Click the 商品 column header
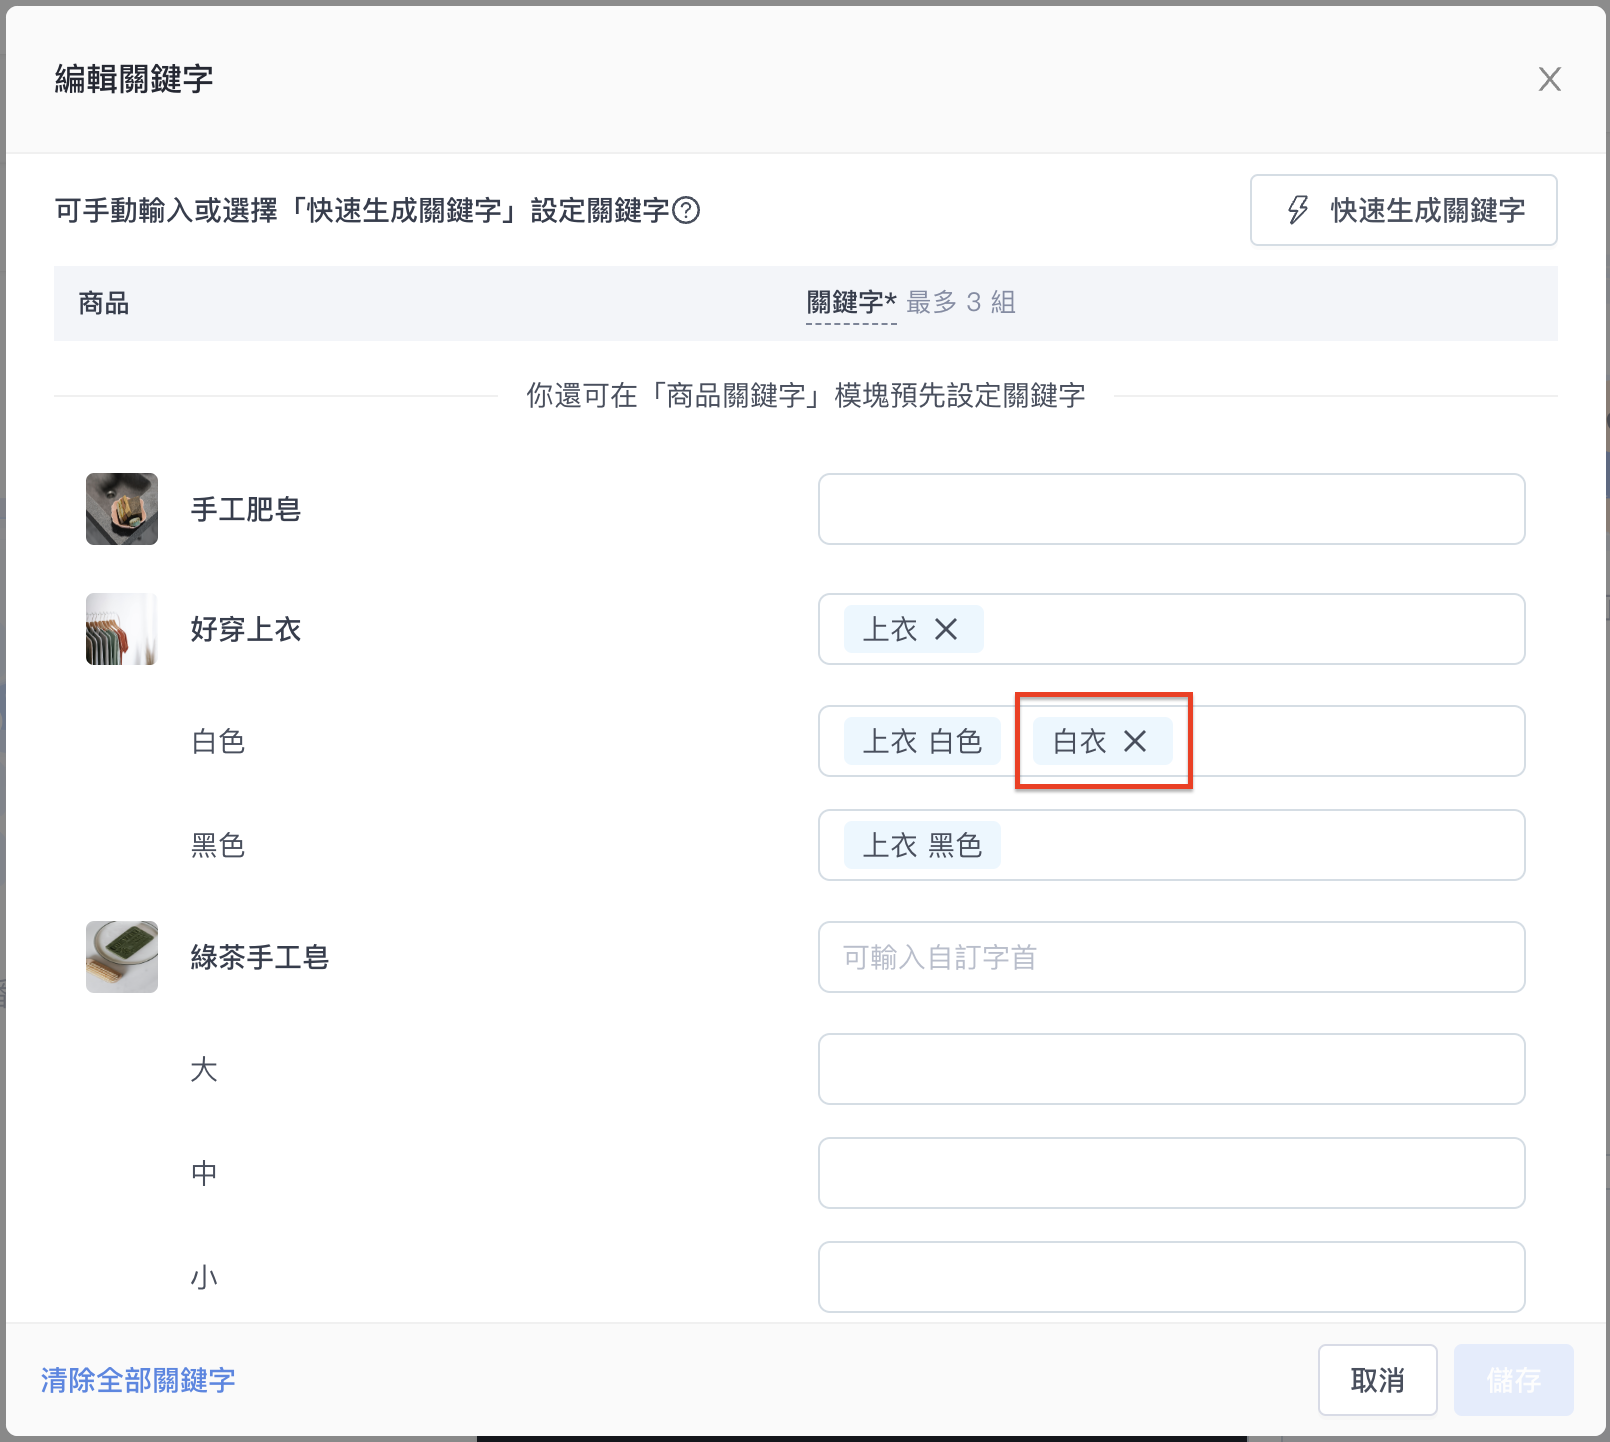This screenshot has width=1610, height=1442. click(x=104, y=303)
